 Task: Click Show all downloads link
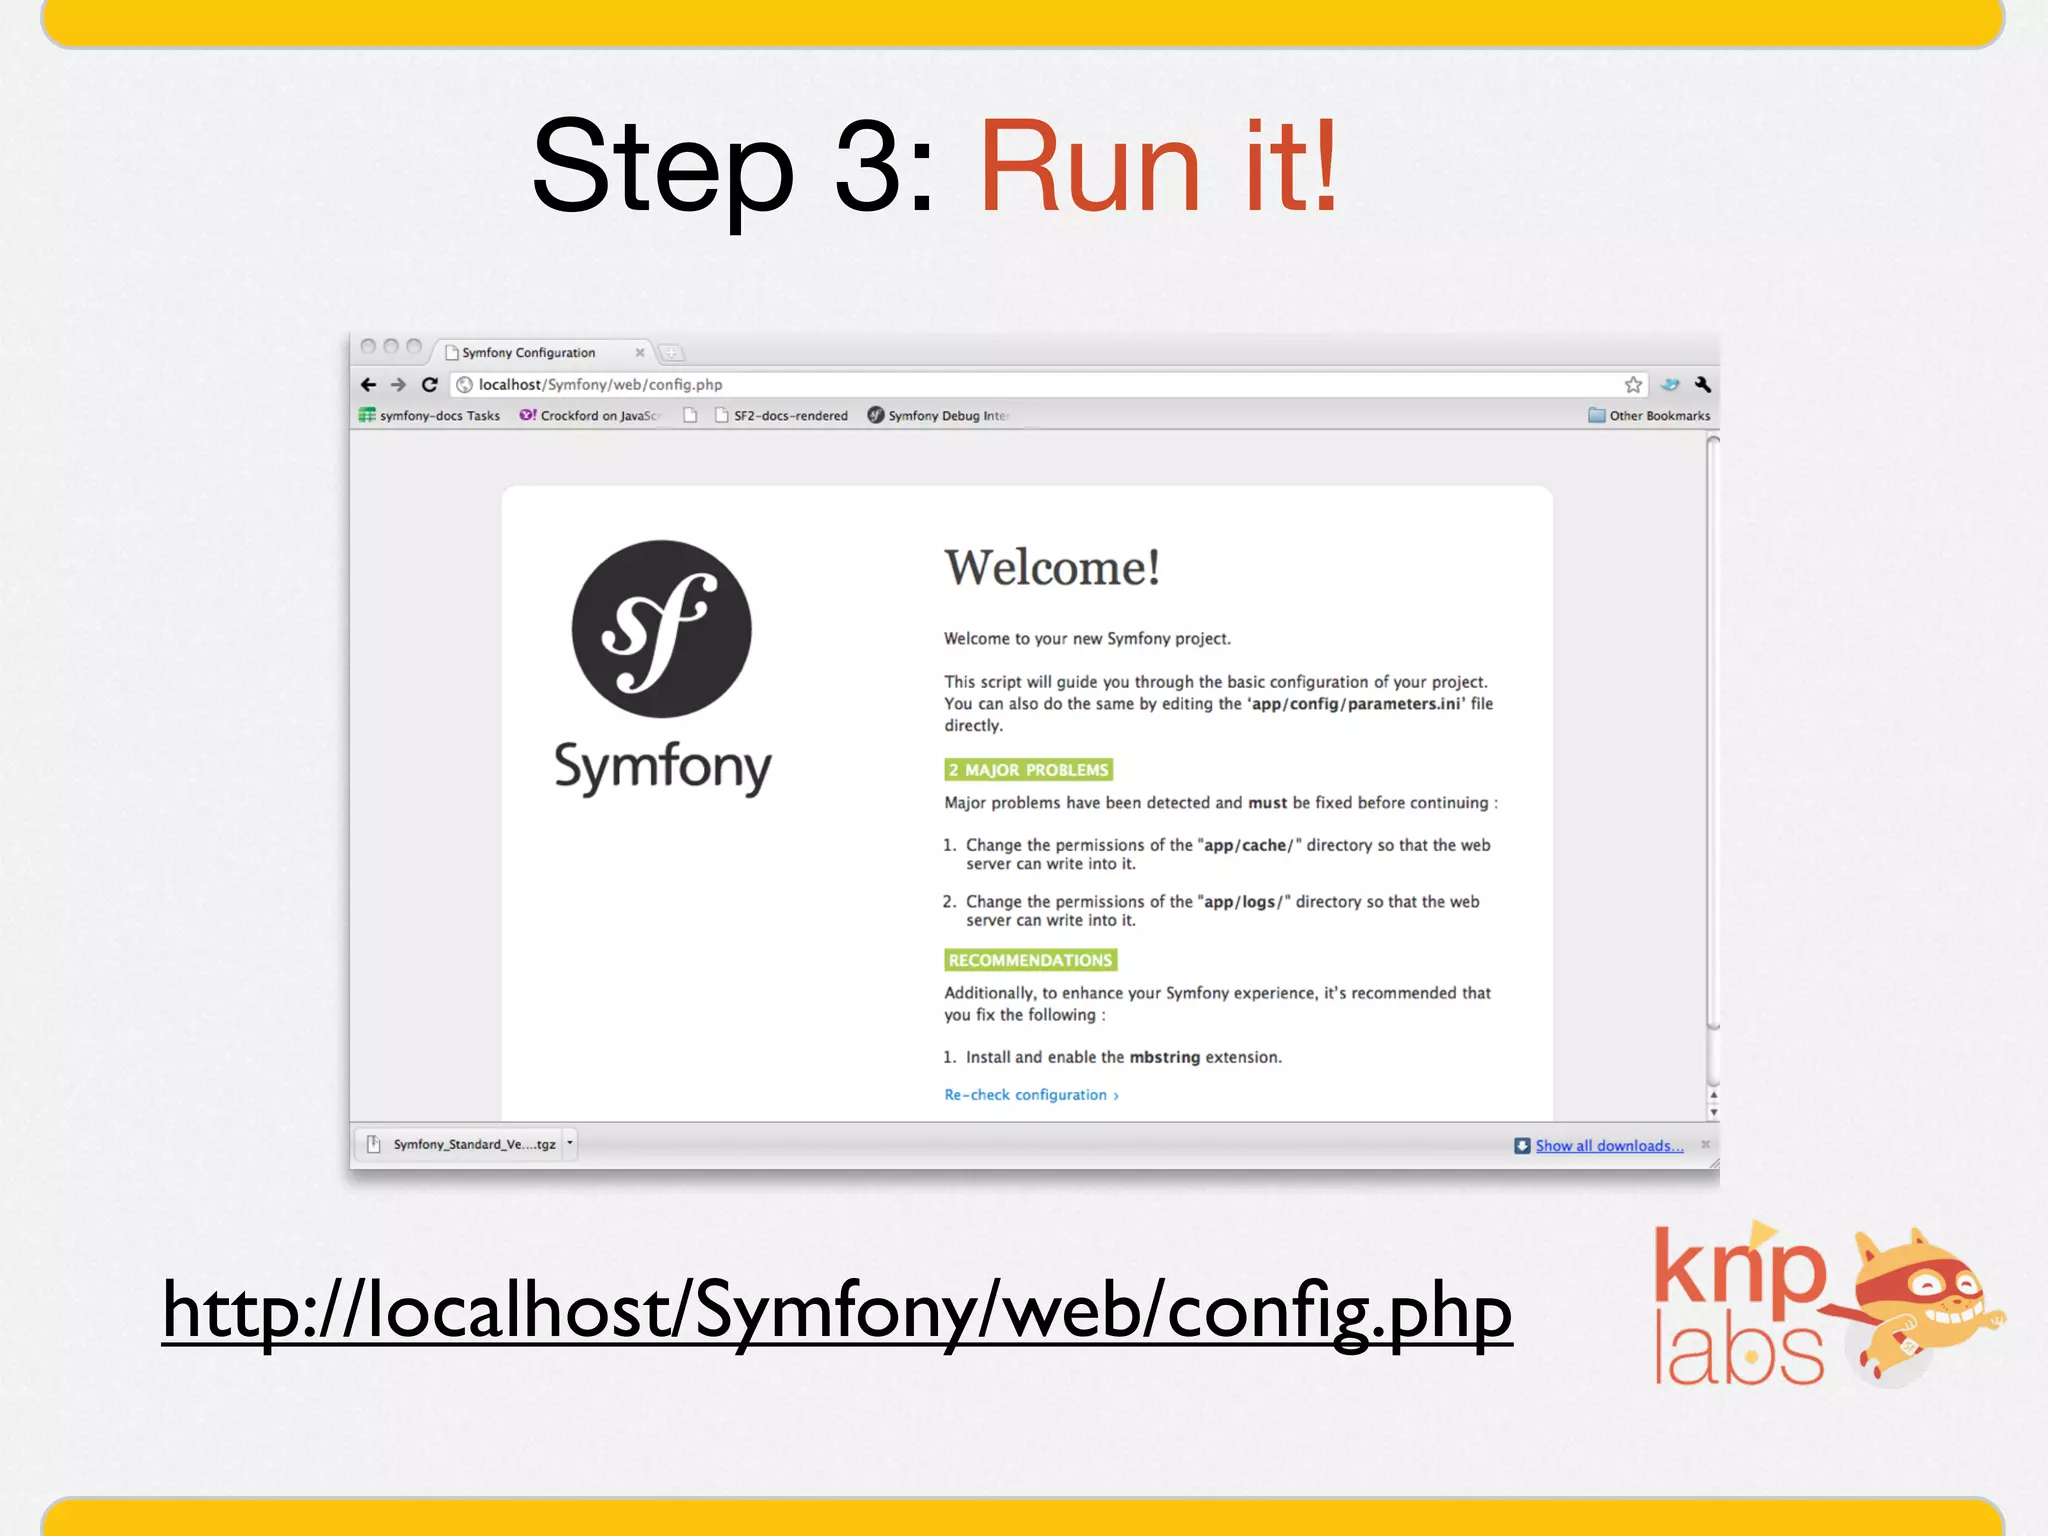[1609, 1146]
